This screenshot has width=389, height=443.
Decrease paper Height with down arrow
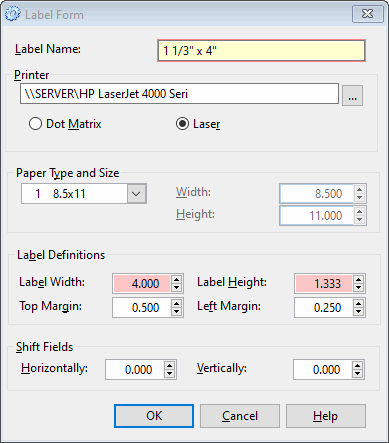click(x=359, y=219)
